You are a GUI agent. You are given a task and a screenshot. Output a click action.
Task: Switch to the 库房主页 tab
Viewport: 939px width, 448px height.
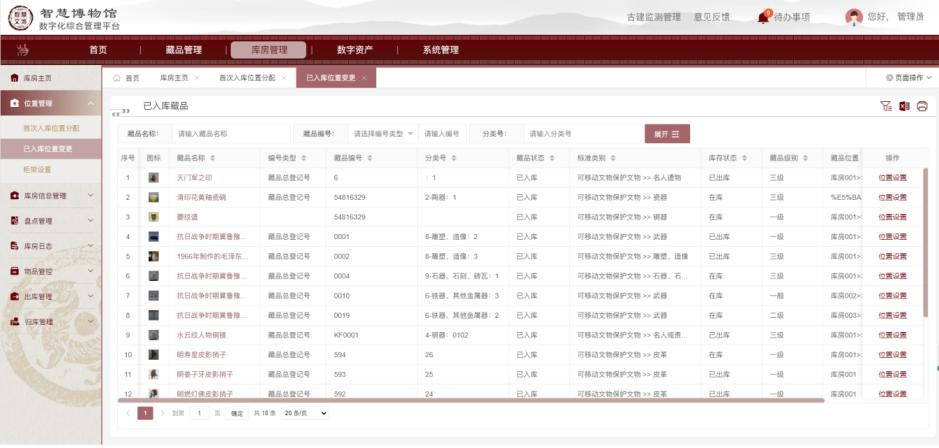coord(173,77)
